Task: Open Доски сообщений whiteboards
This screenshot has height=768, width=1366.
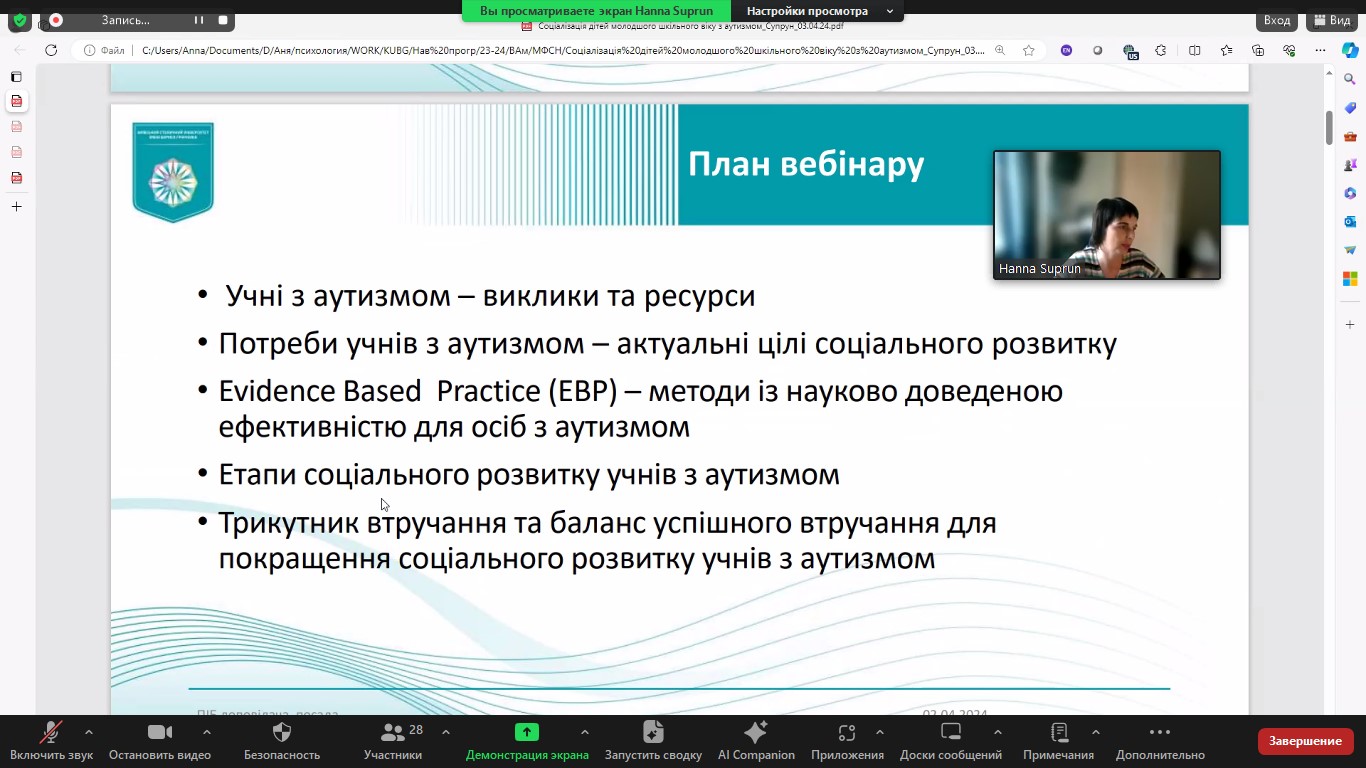Action: [951, 733]
